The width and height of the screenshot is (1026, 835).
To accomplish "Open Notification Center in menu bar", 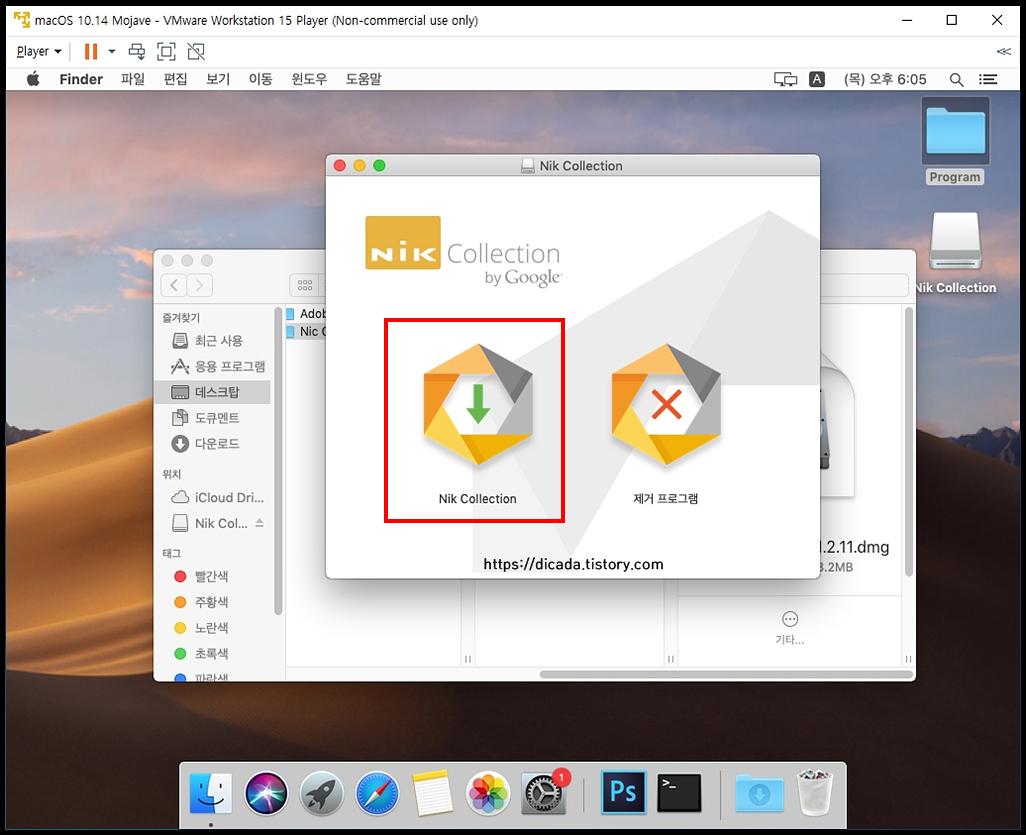I will (x=988, y=80).
